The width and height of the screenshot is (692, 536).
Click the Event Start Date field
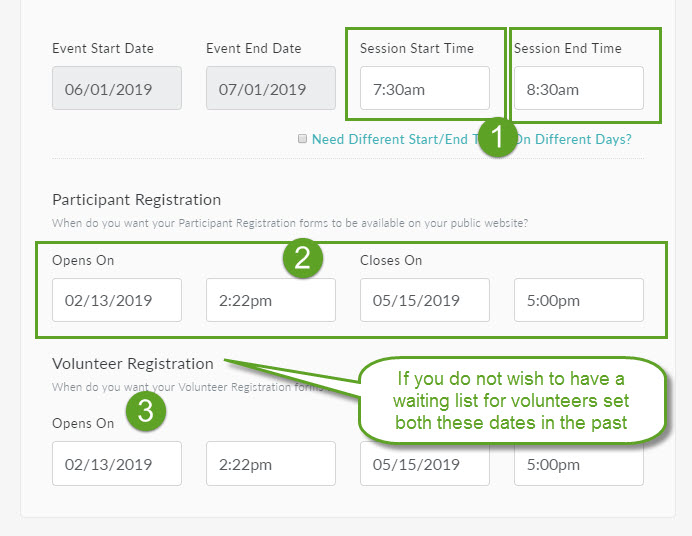coord(117,88)
